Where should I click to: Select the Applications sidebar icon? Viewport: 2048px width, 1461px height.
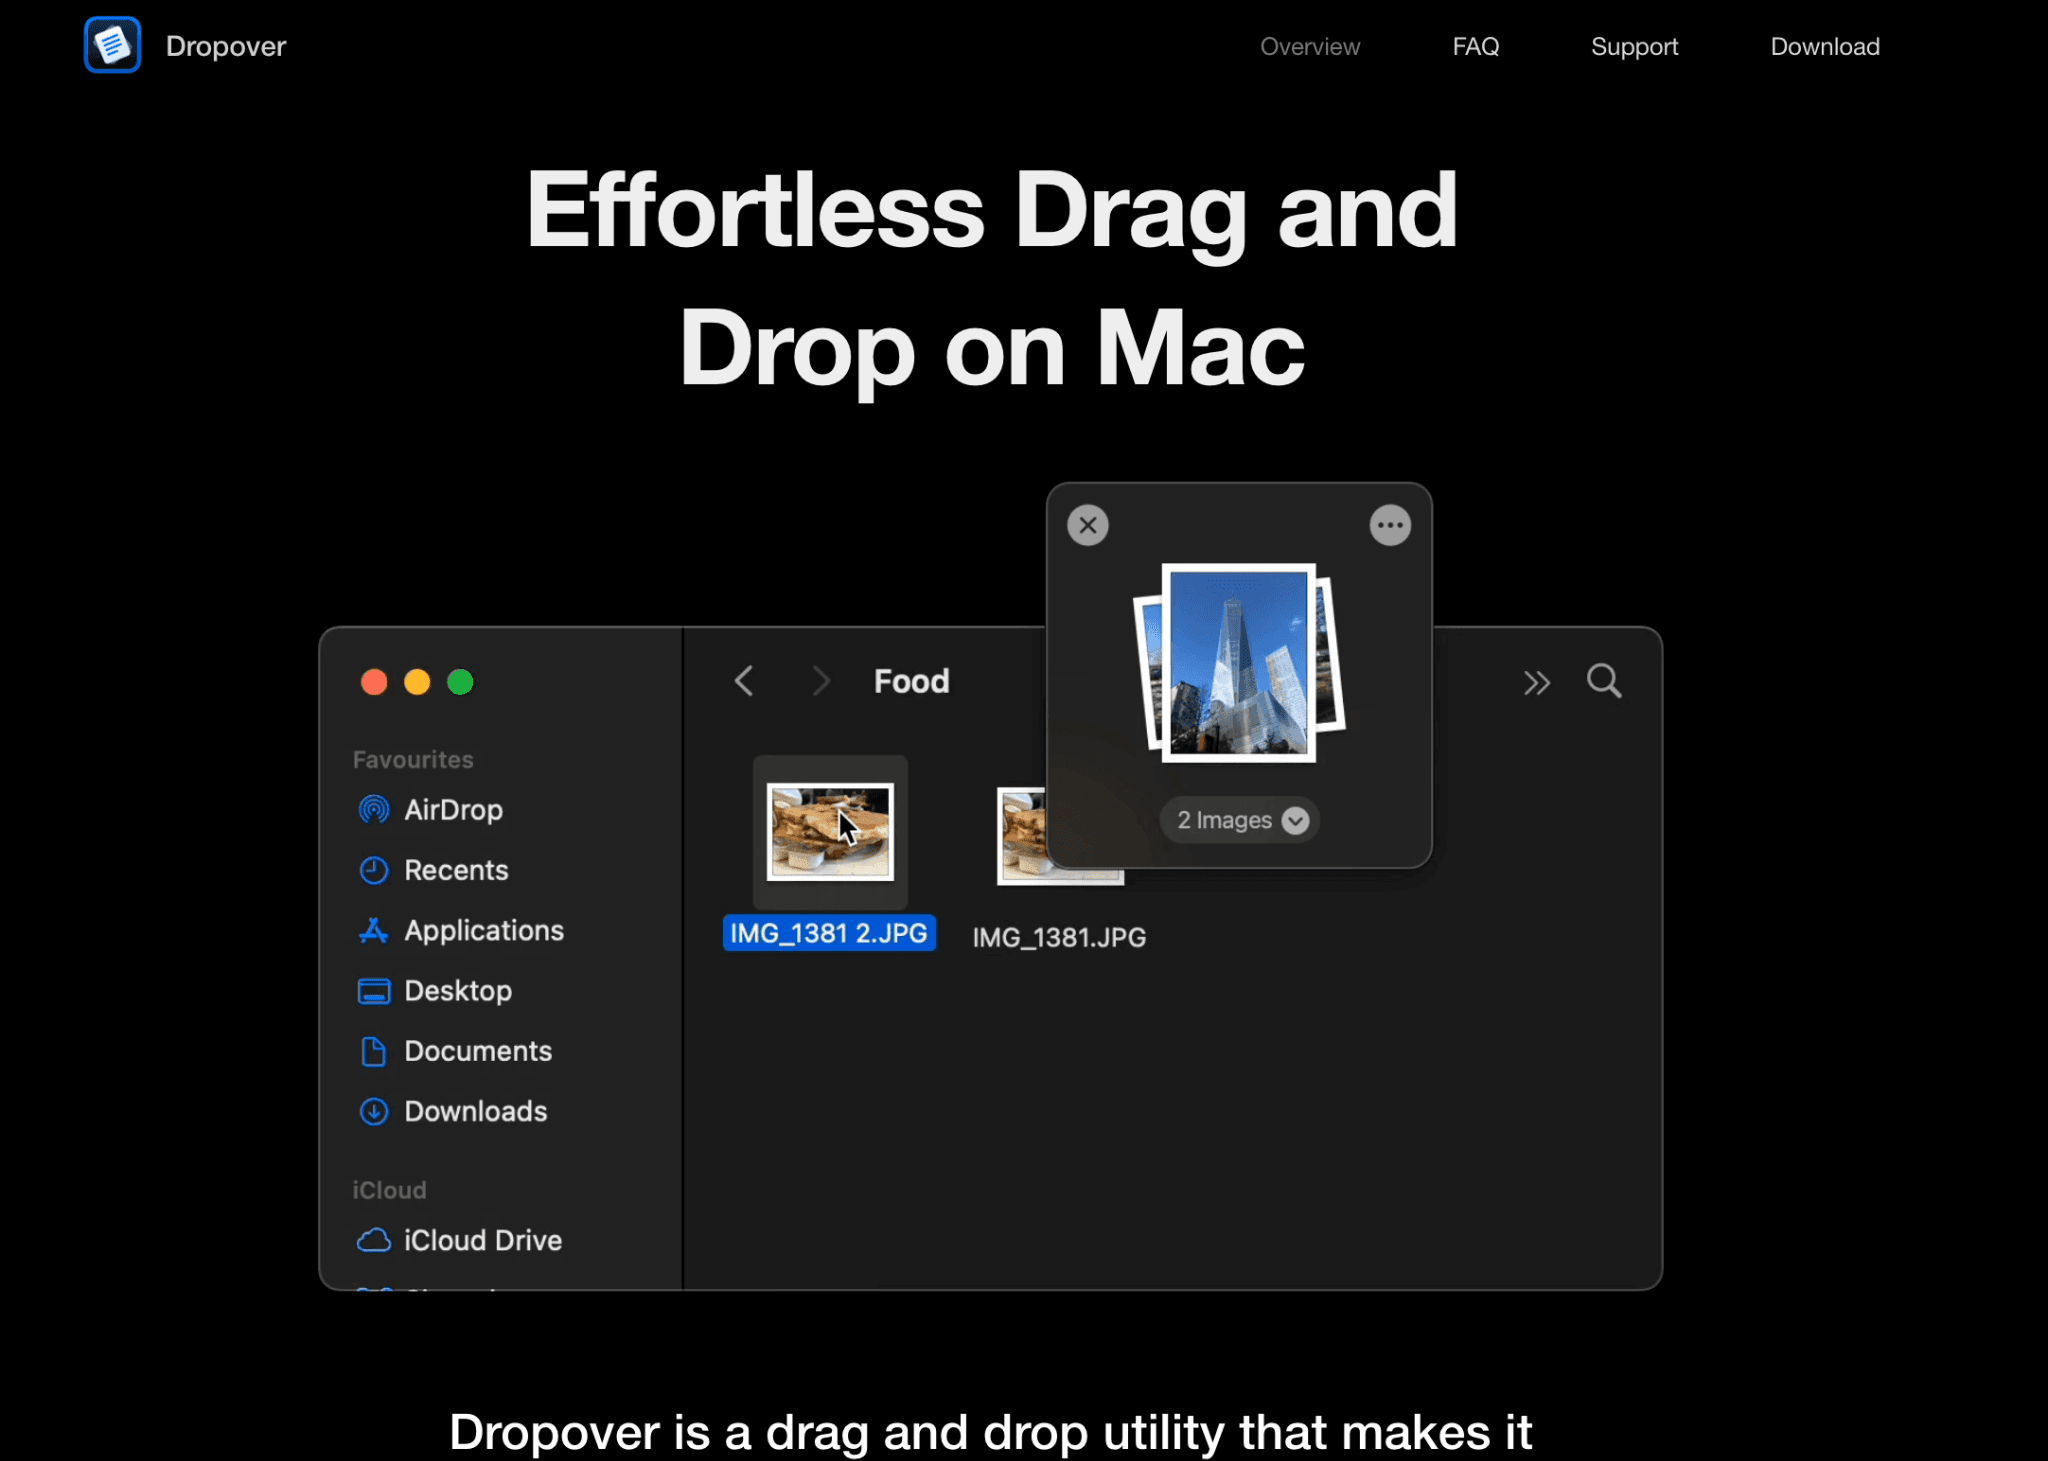(373, 930)
